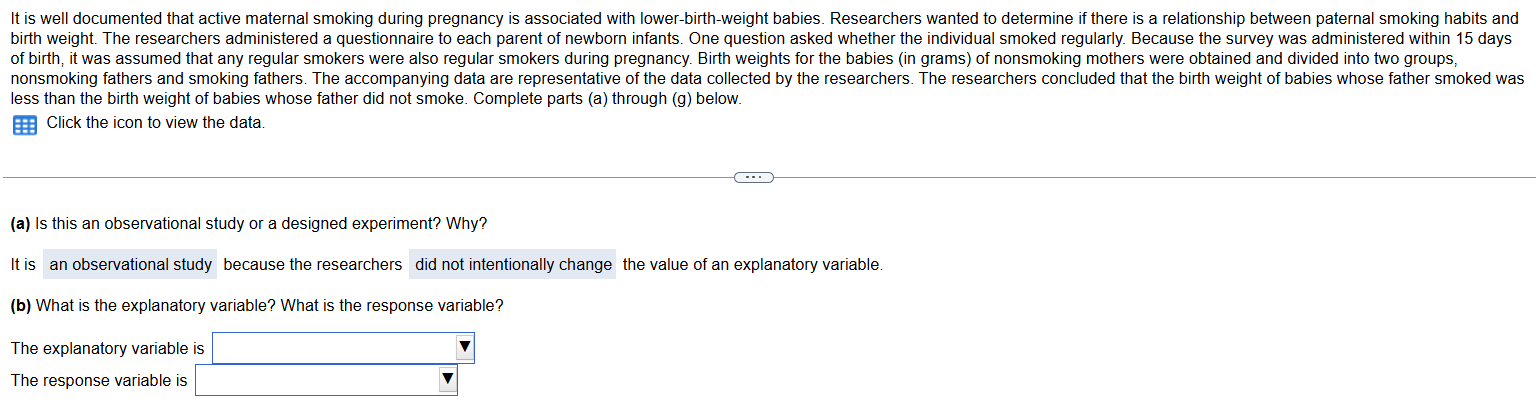Viewport: 1536px width, 406px height.
Task: Open the response variable dropdown
Action: point(326,380)
